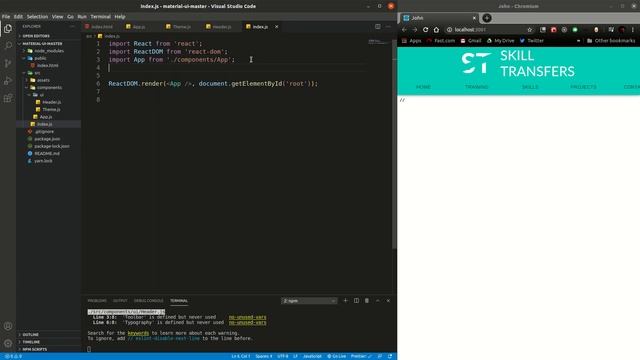Open the File menu
Image resolution: width=640 pixels, height=360 pixels.
tap(6, 17)
